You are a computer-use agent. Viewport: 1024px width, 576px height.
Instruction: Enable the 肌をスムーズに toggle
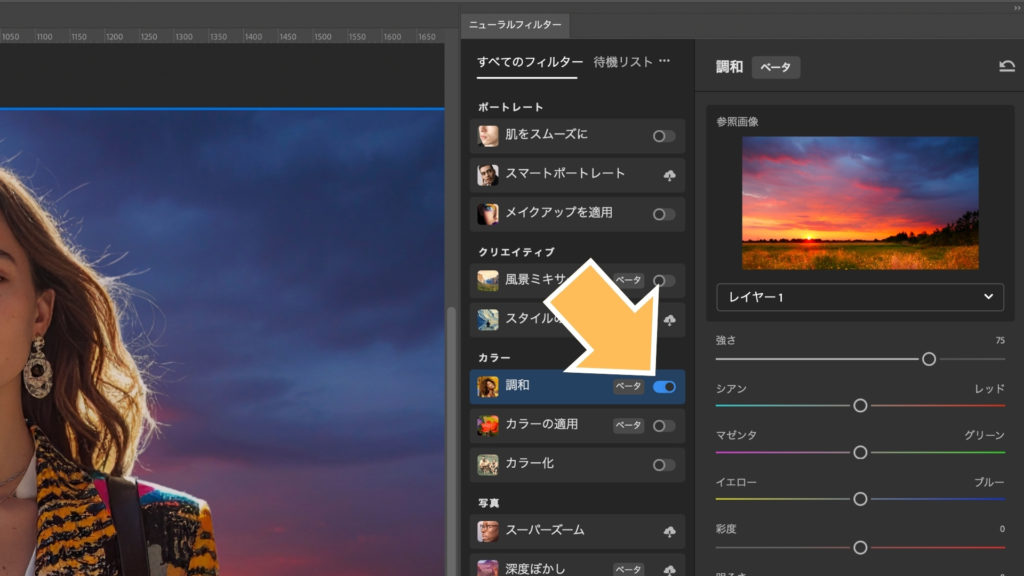(663, 136)
